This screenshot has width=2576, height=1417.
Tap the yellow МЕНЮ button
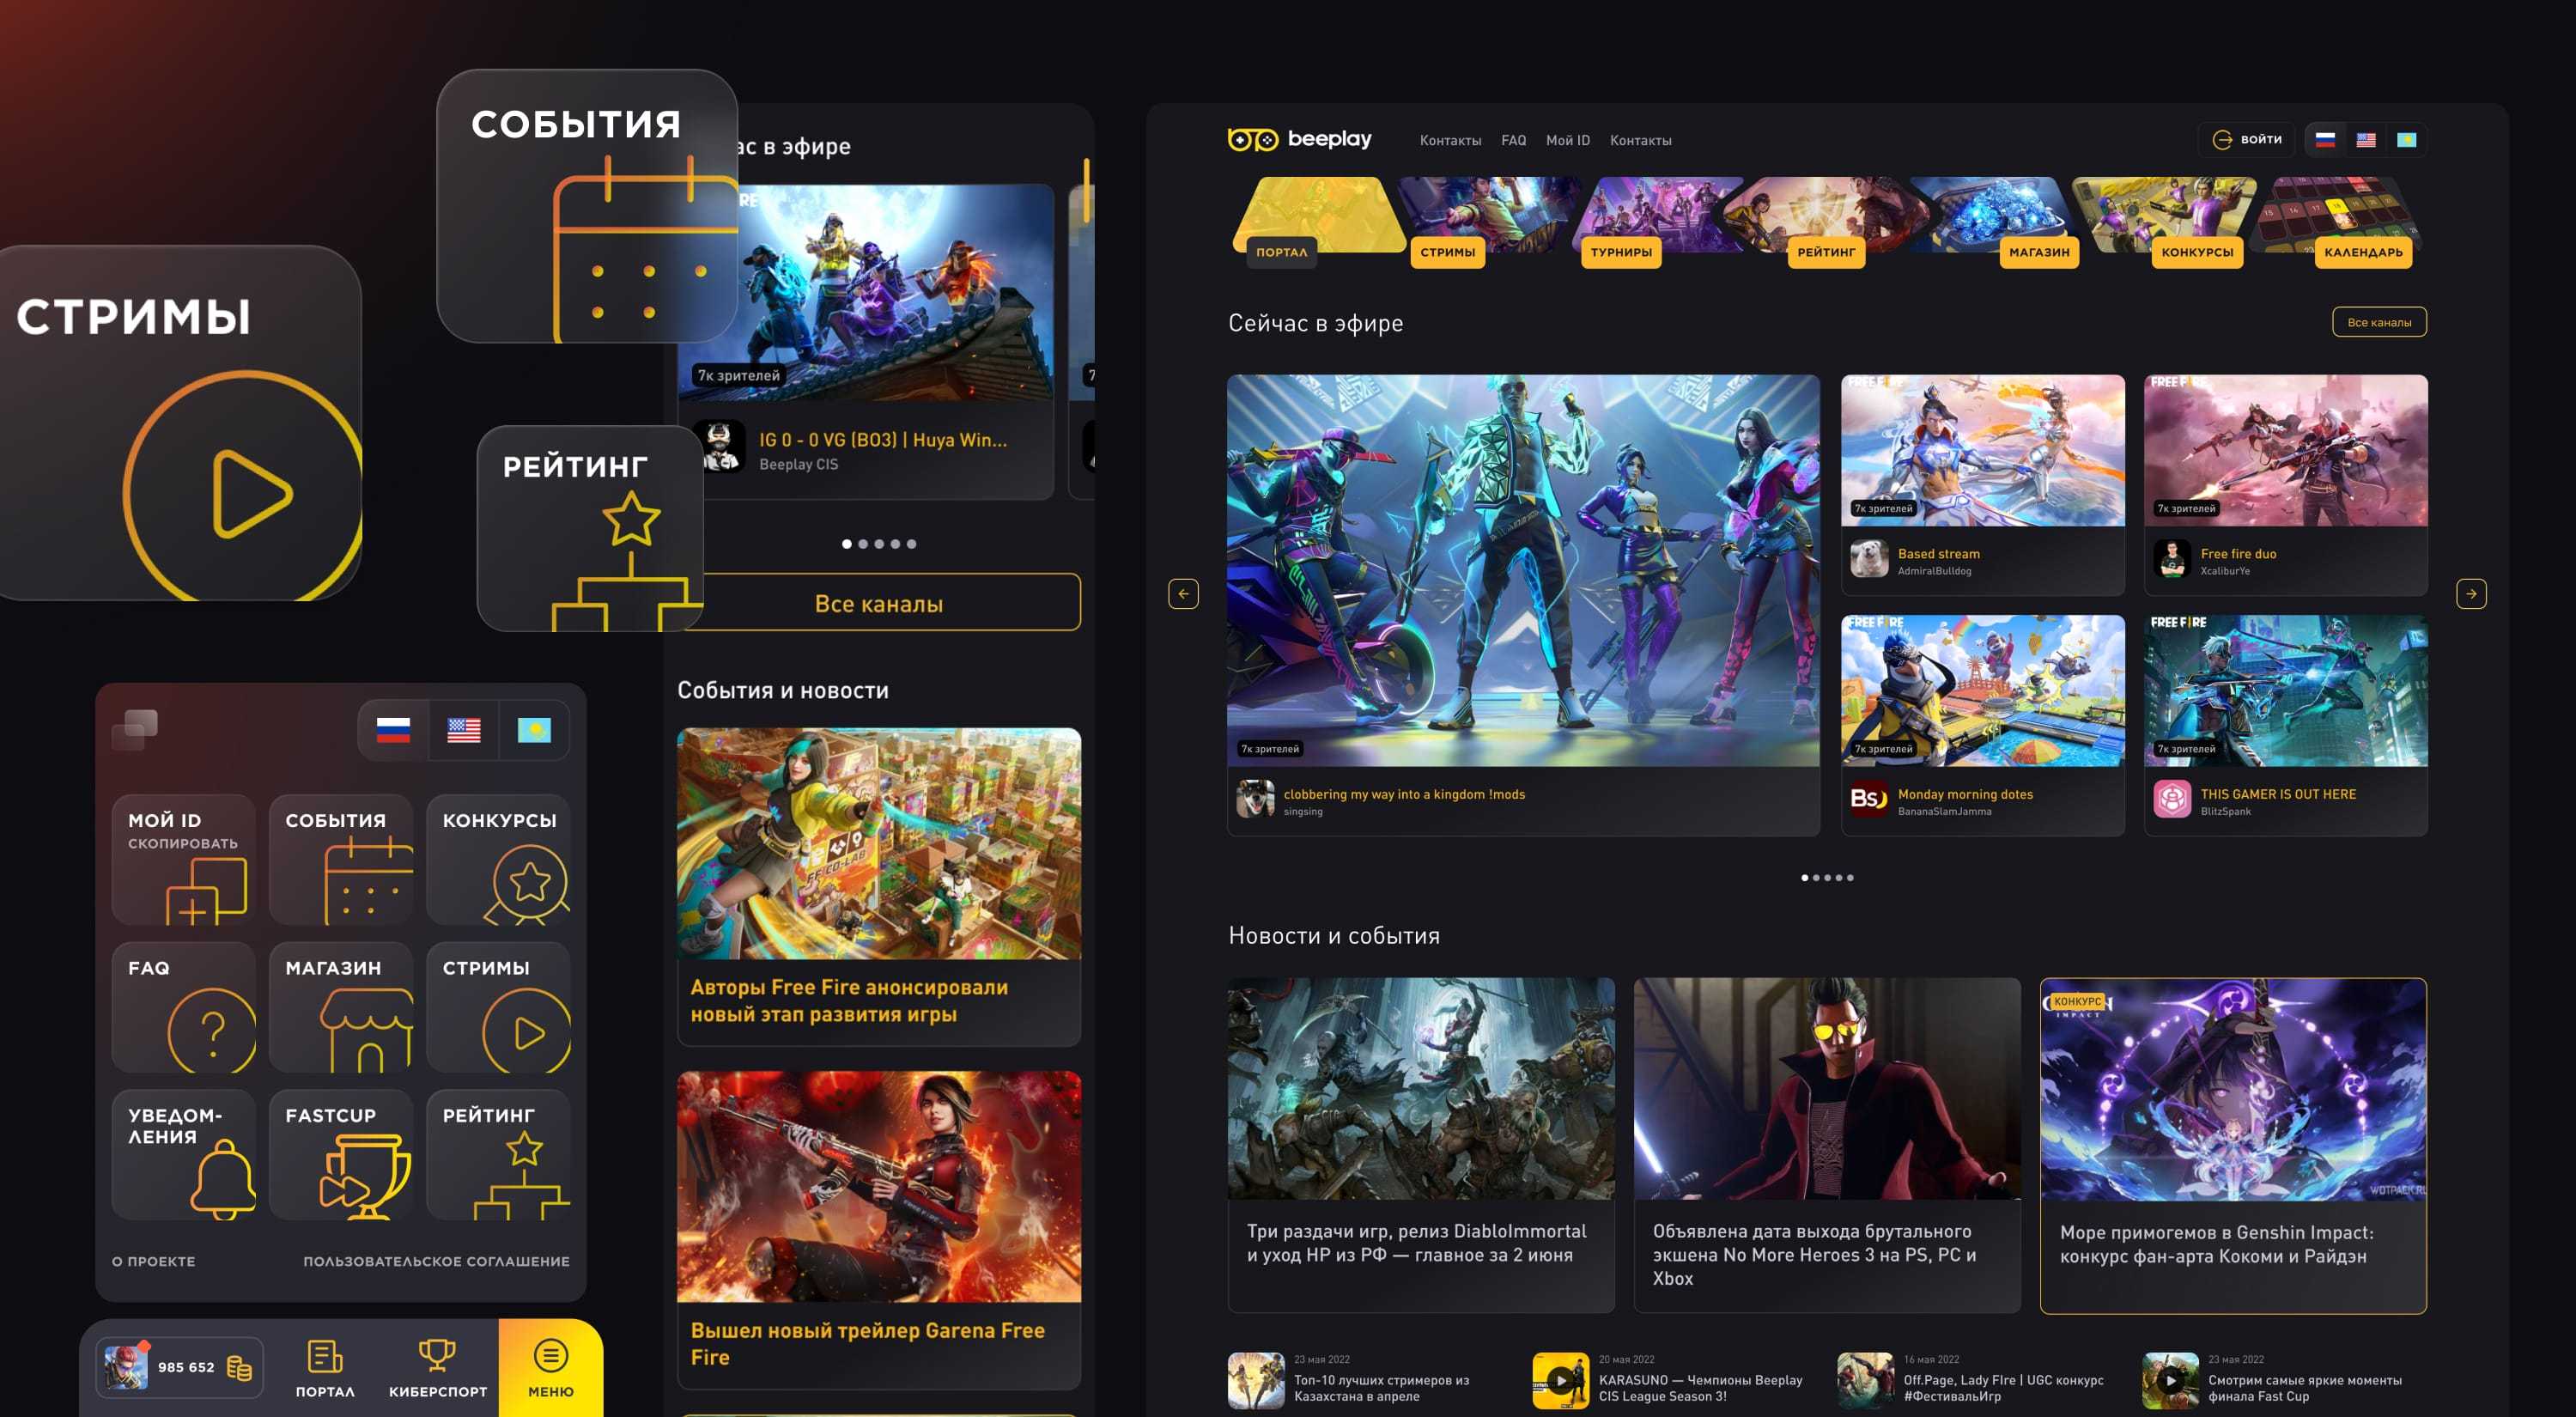tap(550, 1368)
